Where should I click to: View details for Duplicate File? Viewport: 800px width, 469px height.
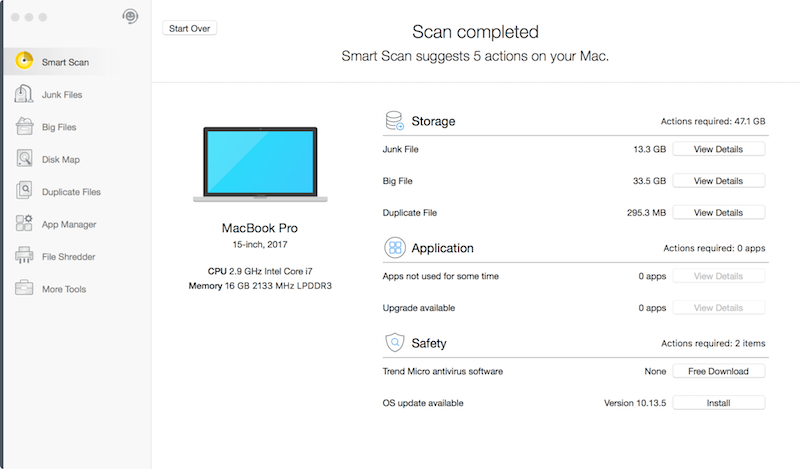(x=718, y=212)
